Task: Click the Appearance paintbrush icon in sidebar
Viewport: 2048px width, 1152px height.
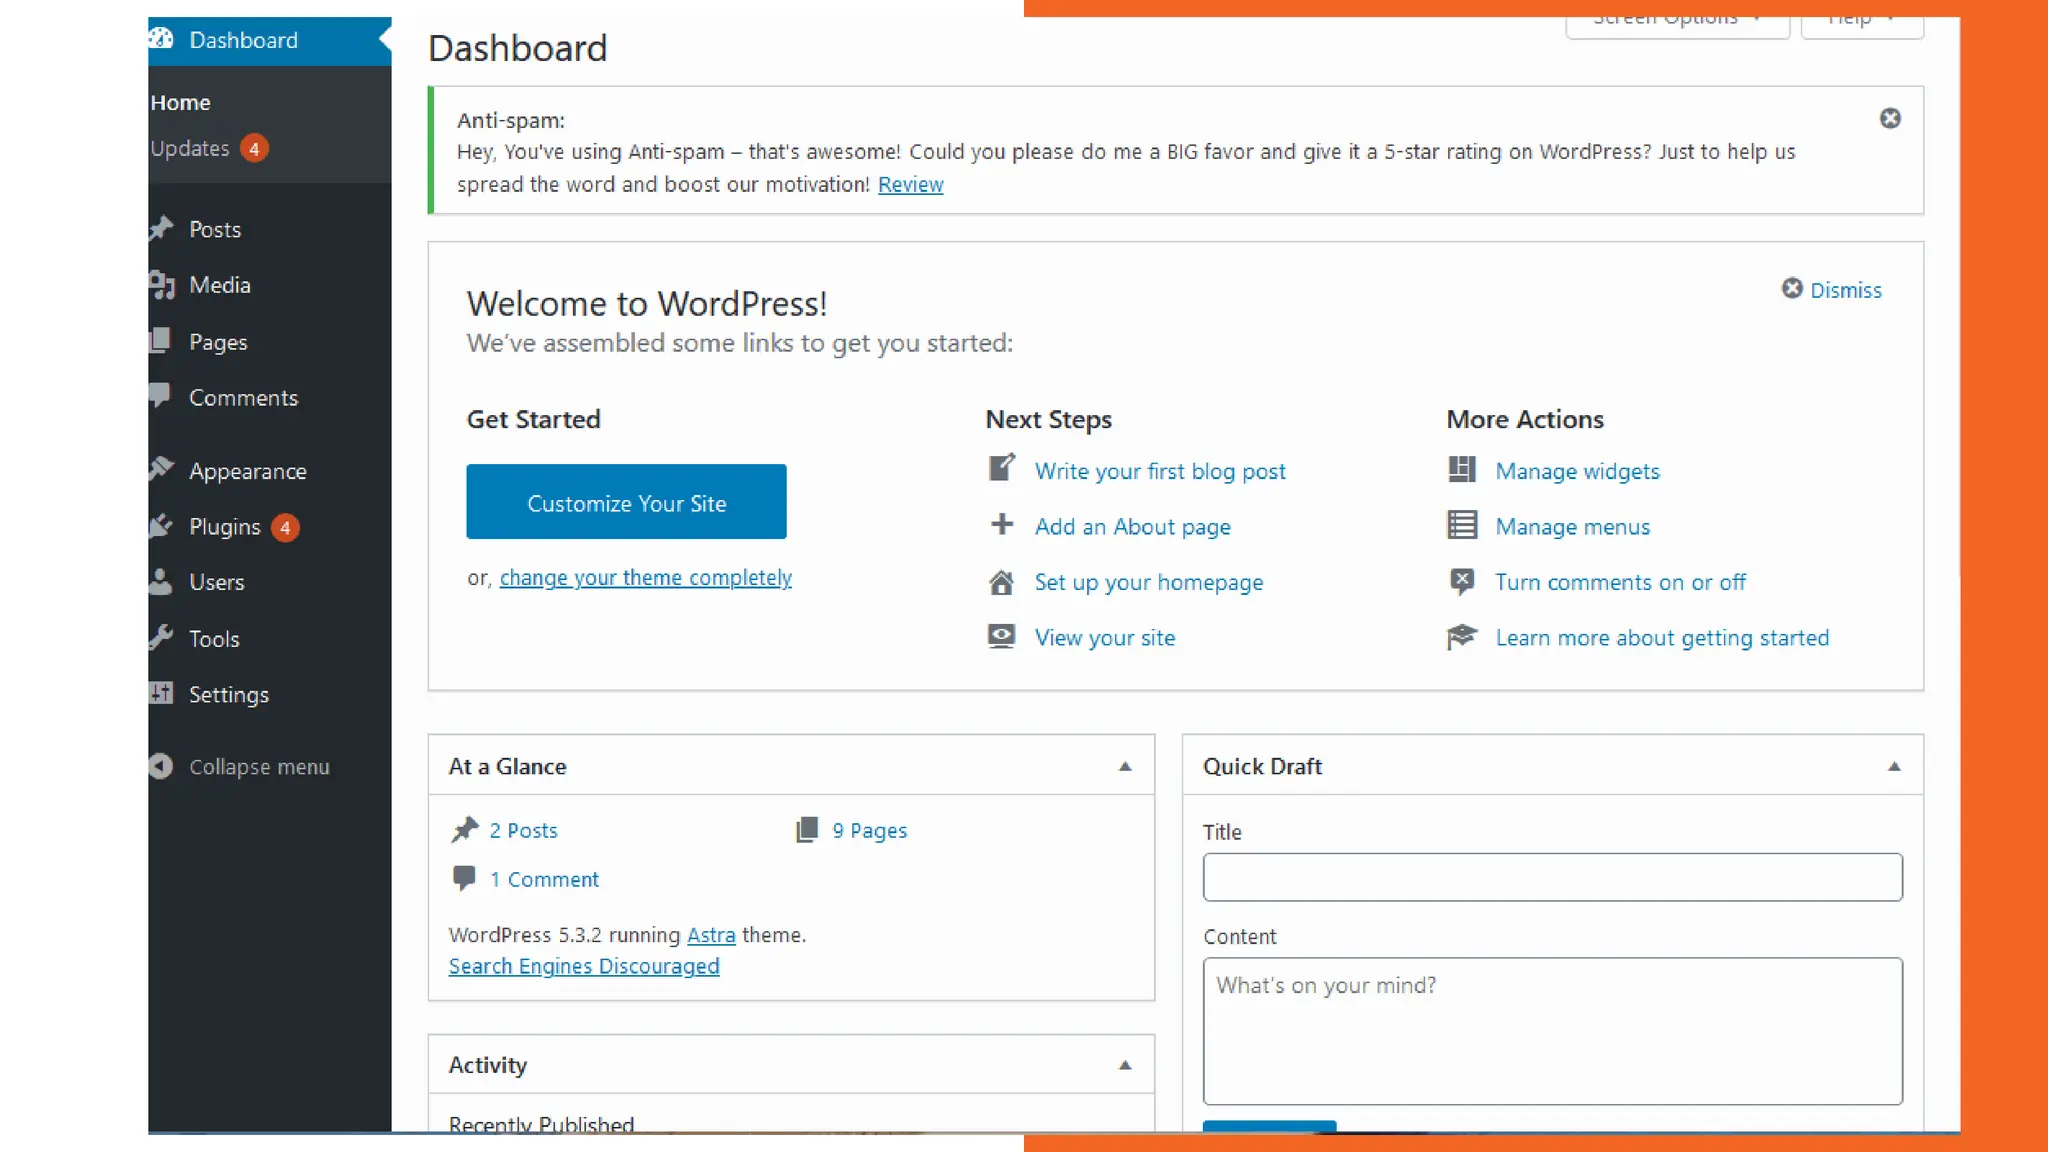Action: [x=161, y=470]
